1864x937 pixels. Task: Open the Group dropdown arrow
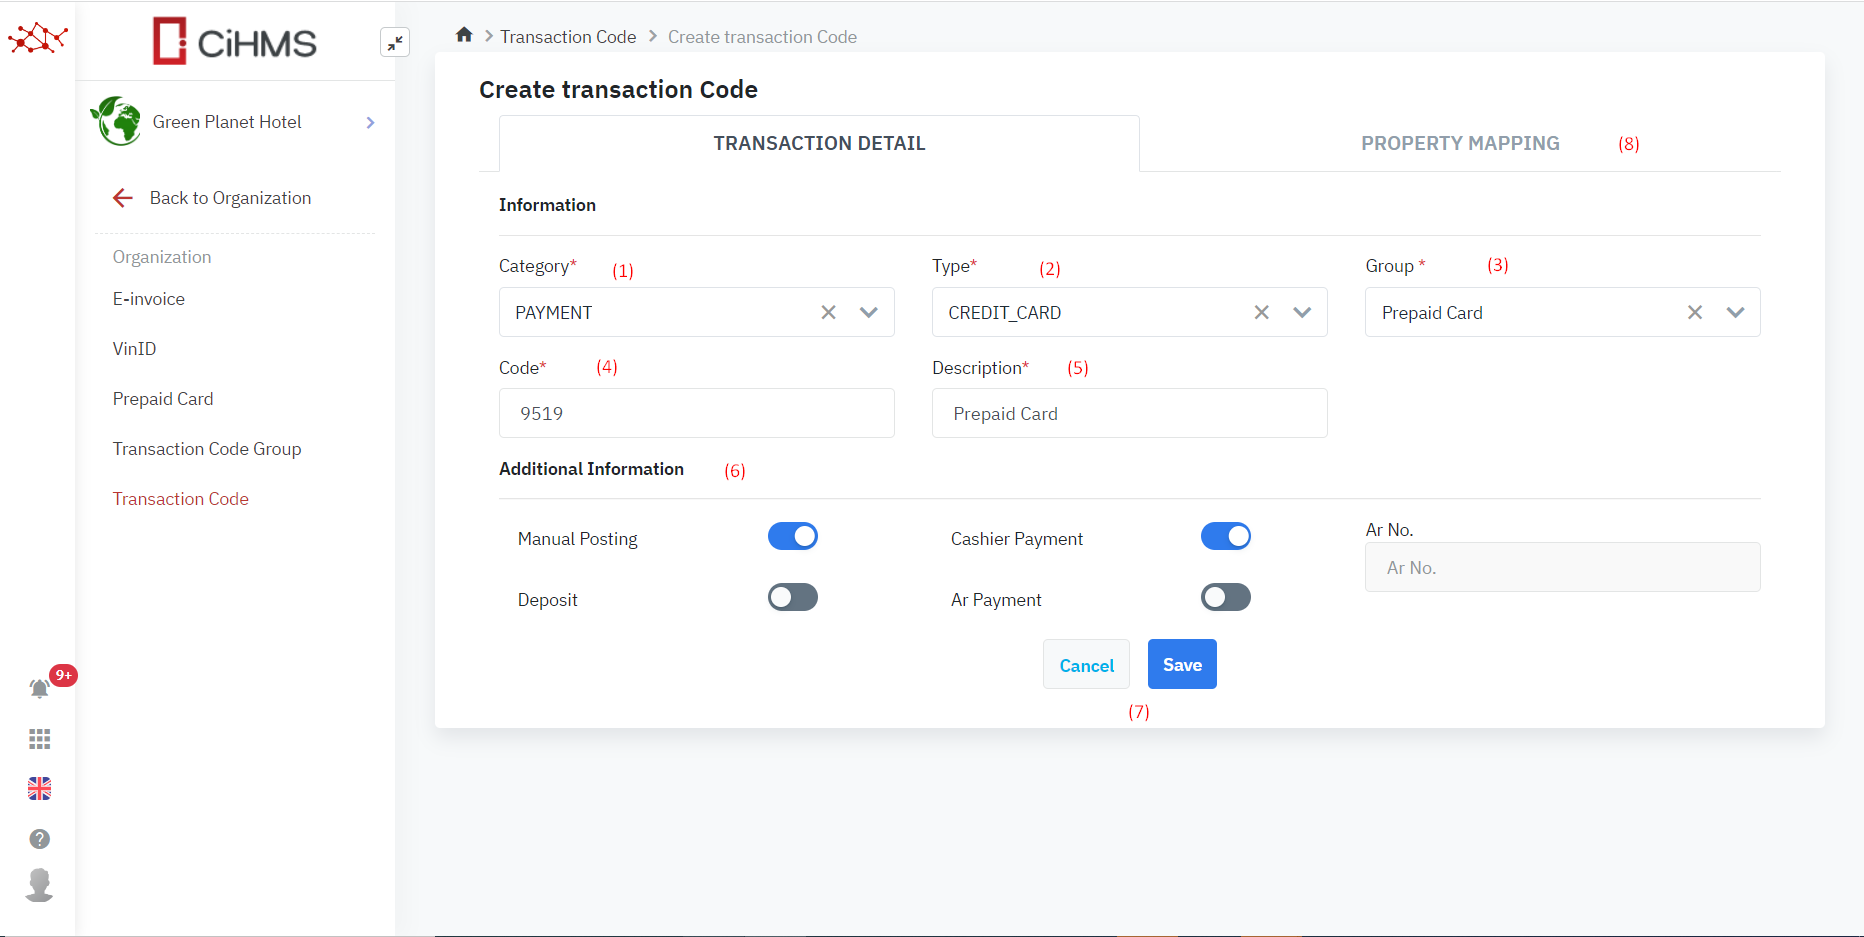coord(1735,313)
